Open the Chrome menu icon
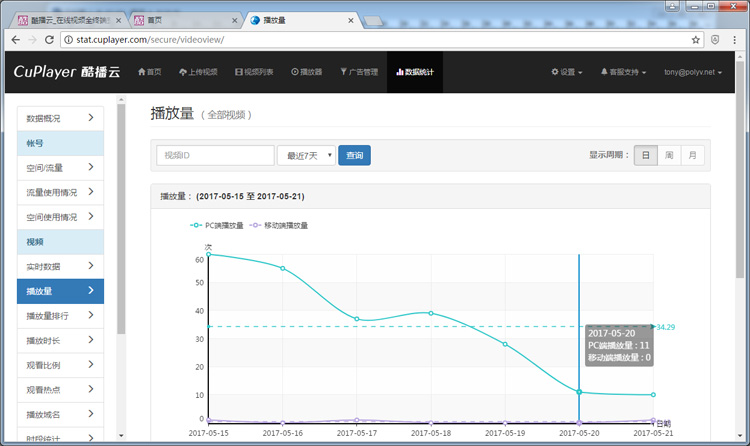 [736, 40]
